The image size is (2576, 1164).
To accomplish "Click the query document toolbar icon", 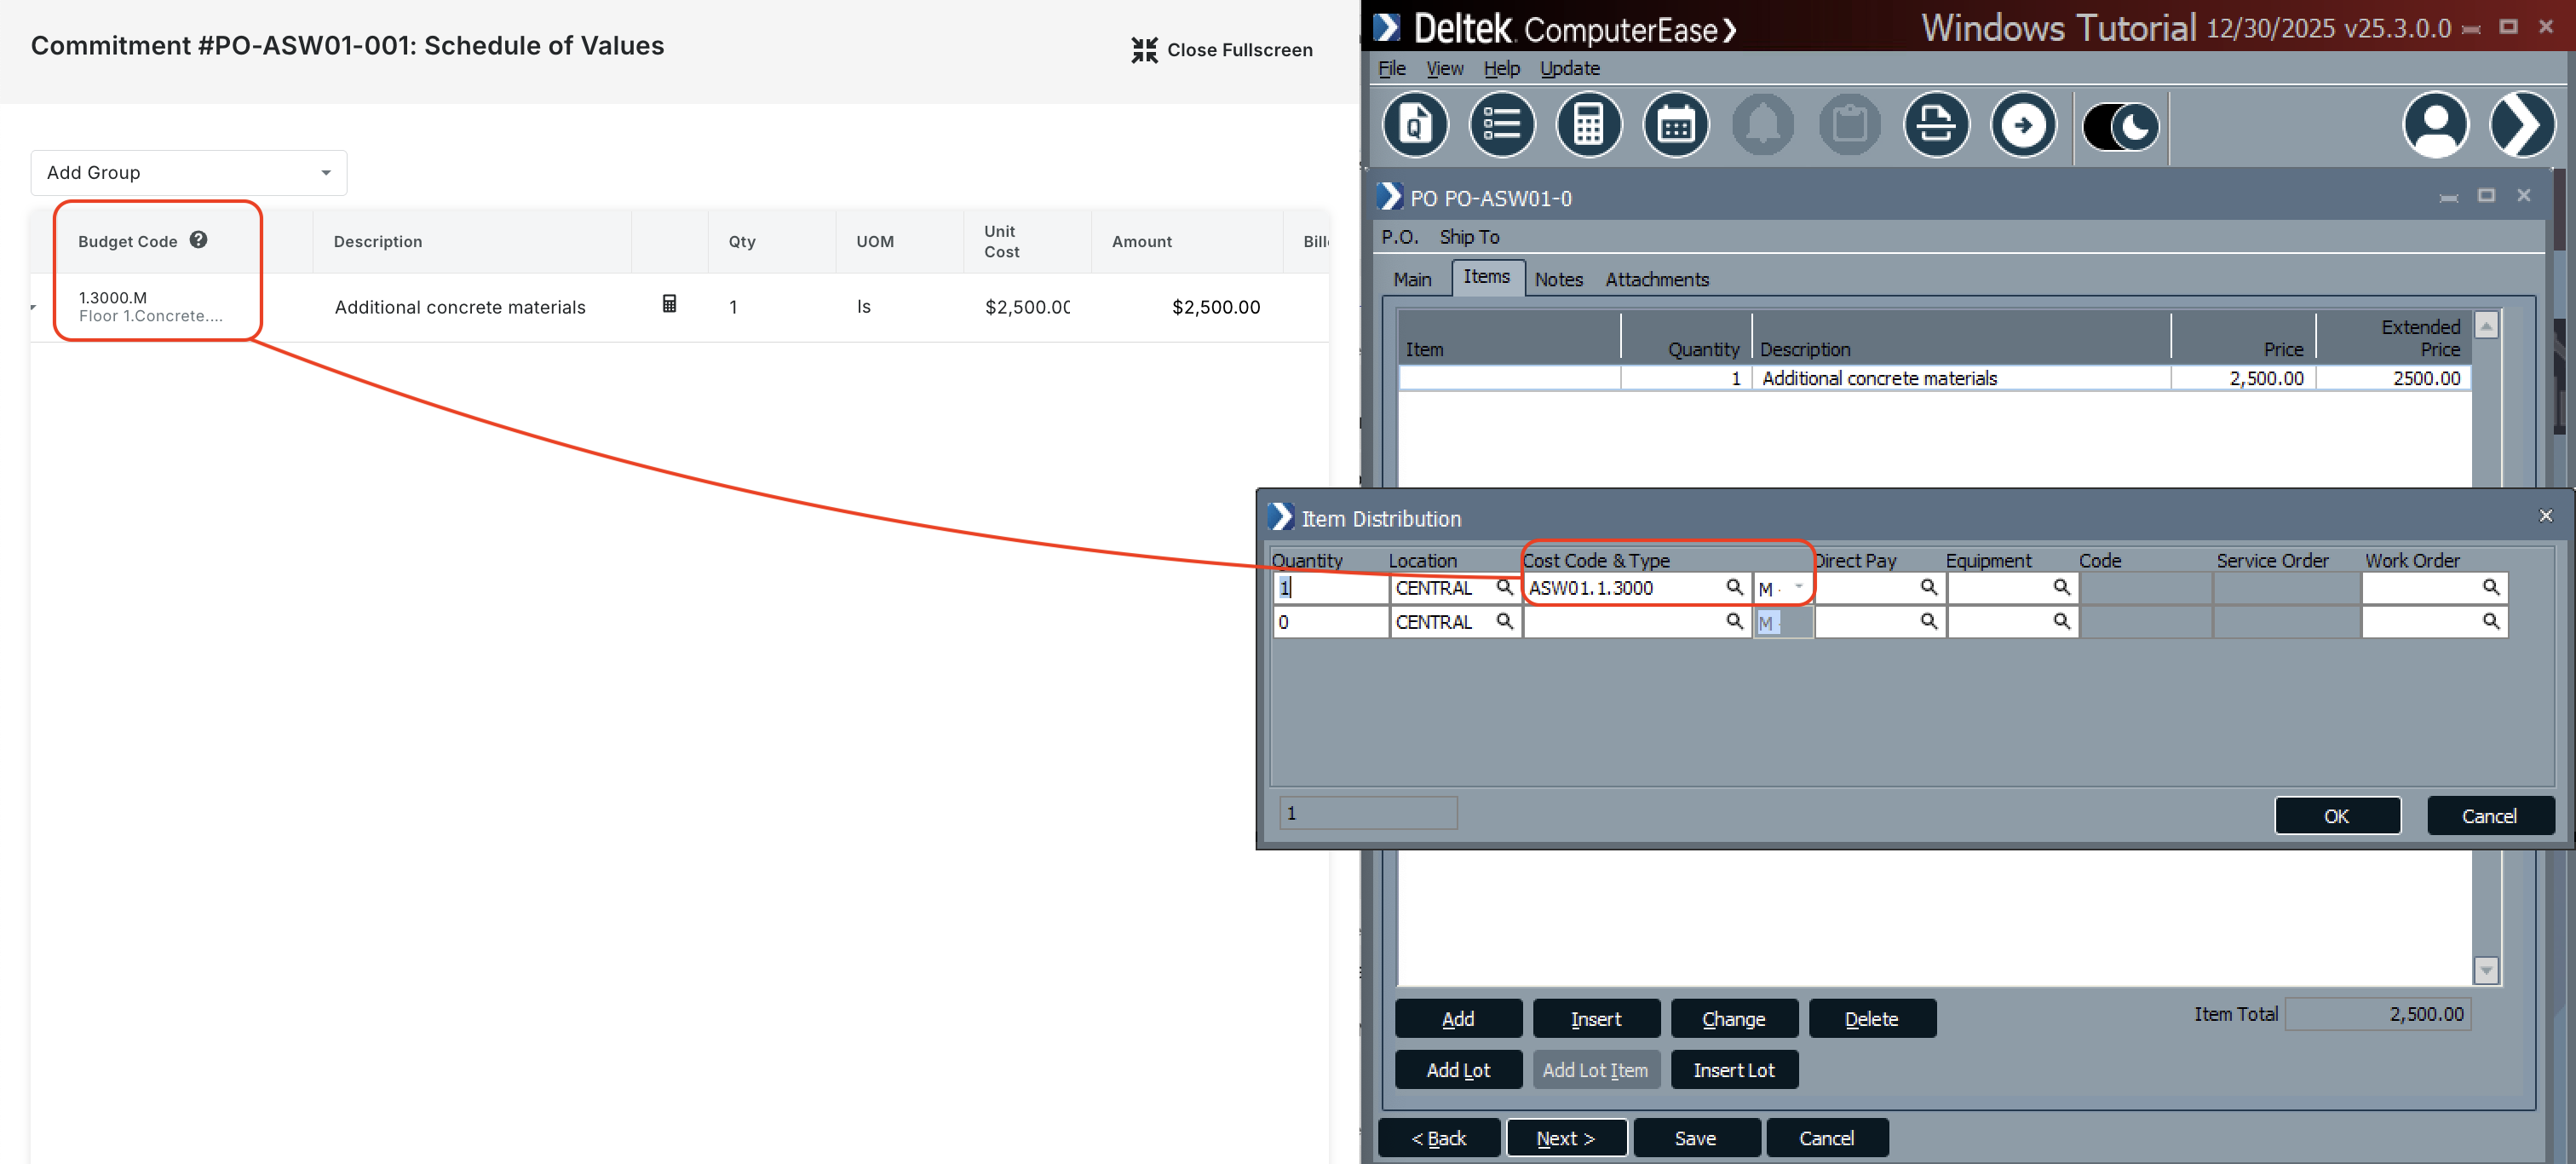I will (x=1414, y=124).
